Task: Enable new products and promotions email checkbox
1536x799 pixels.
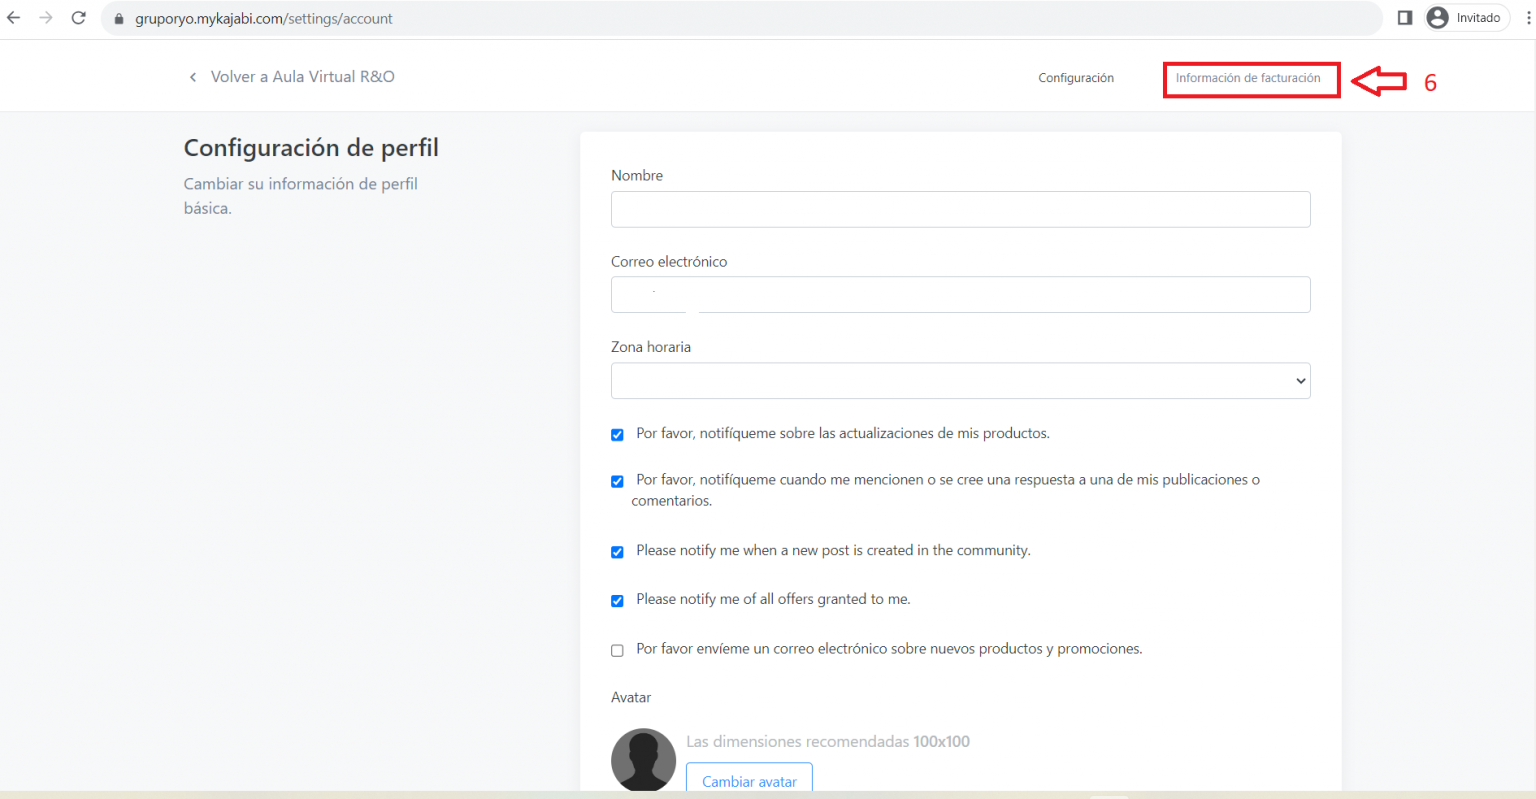Action: (617, 650)
